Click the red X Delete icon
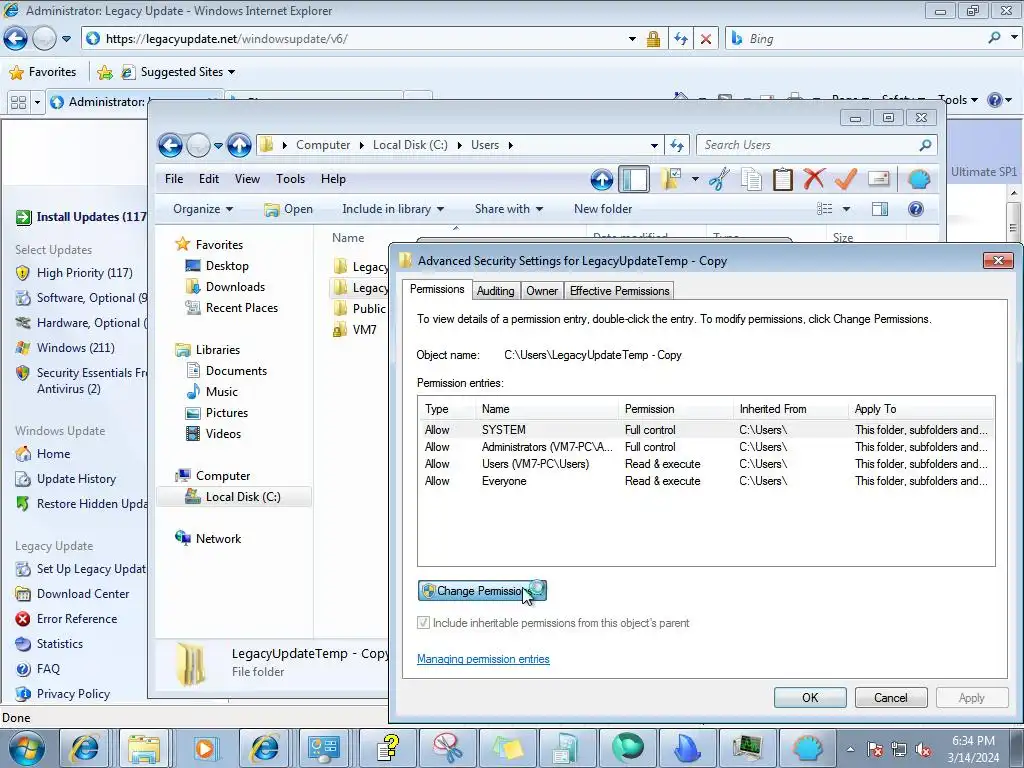The height and width of the screenshot is (768, 1024). click(x=814, y=178)
